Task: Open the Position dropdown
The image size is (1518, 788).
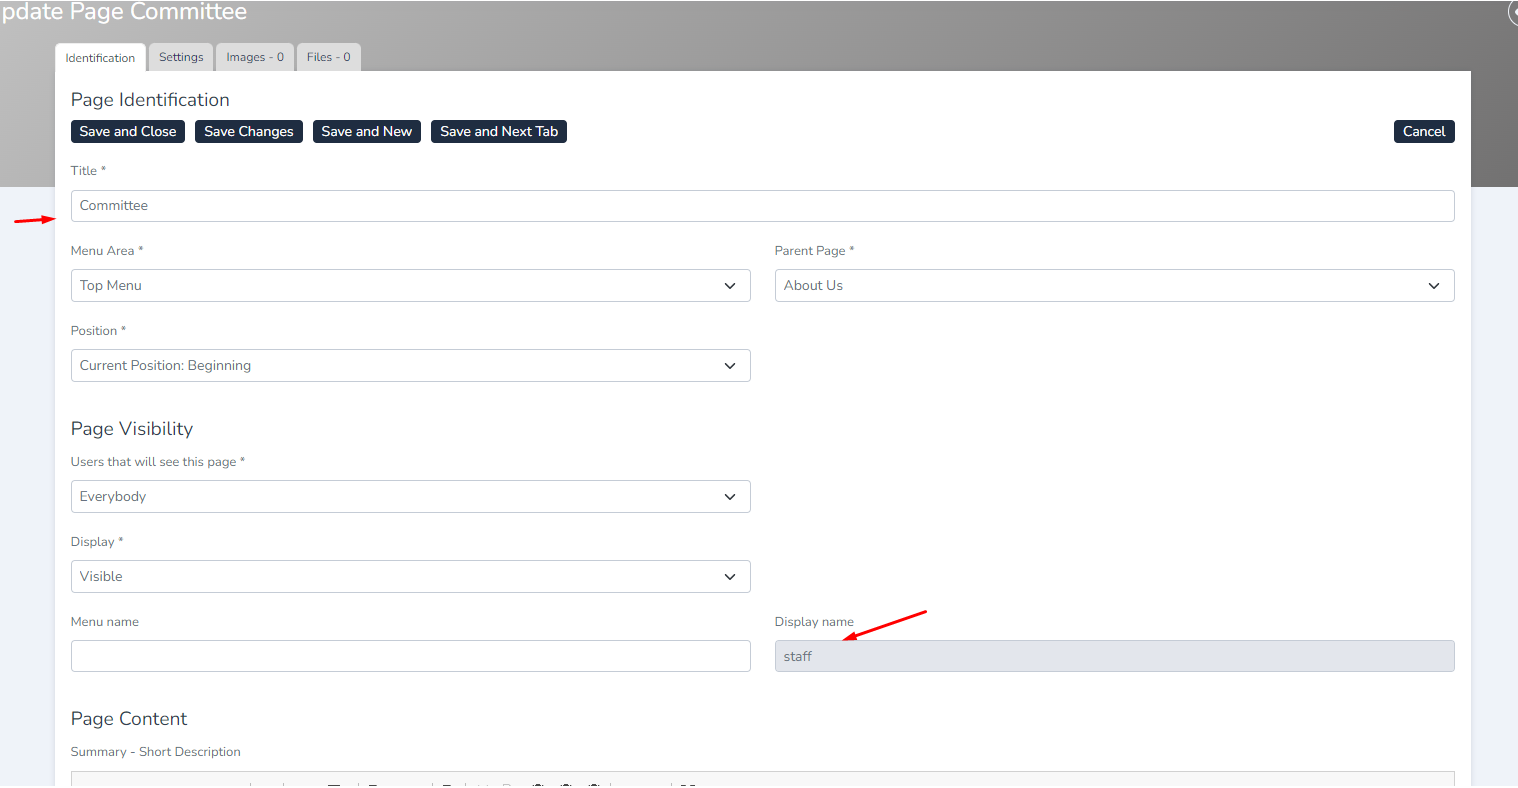Action: pyautogui.click(x=410, y=366)
